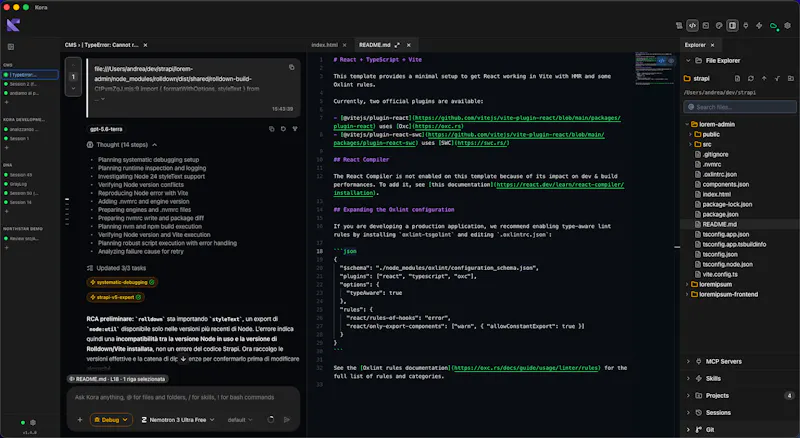Toggle the left sidebar panel icon
This screenshot has height=438, width=800.
click(11, 46)
